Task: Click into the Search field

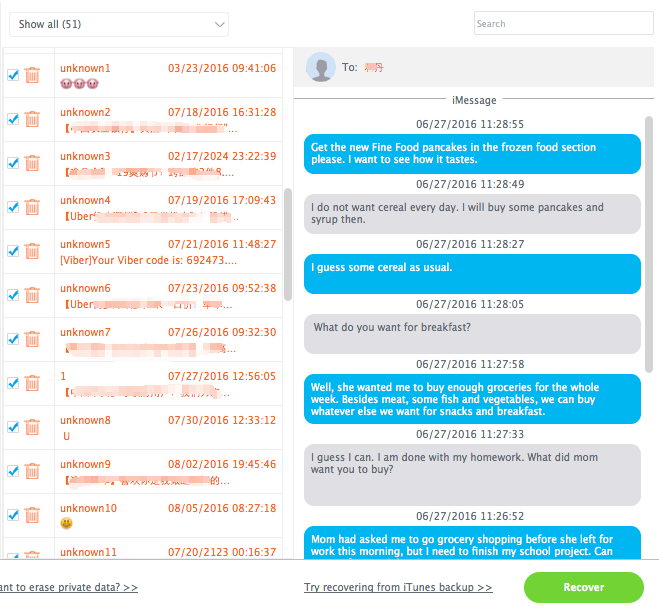Action: [564, 24]
